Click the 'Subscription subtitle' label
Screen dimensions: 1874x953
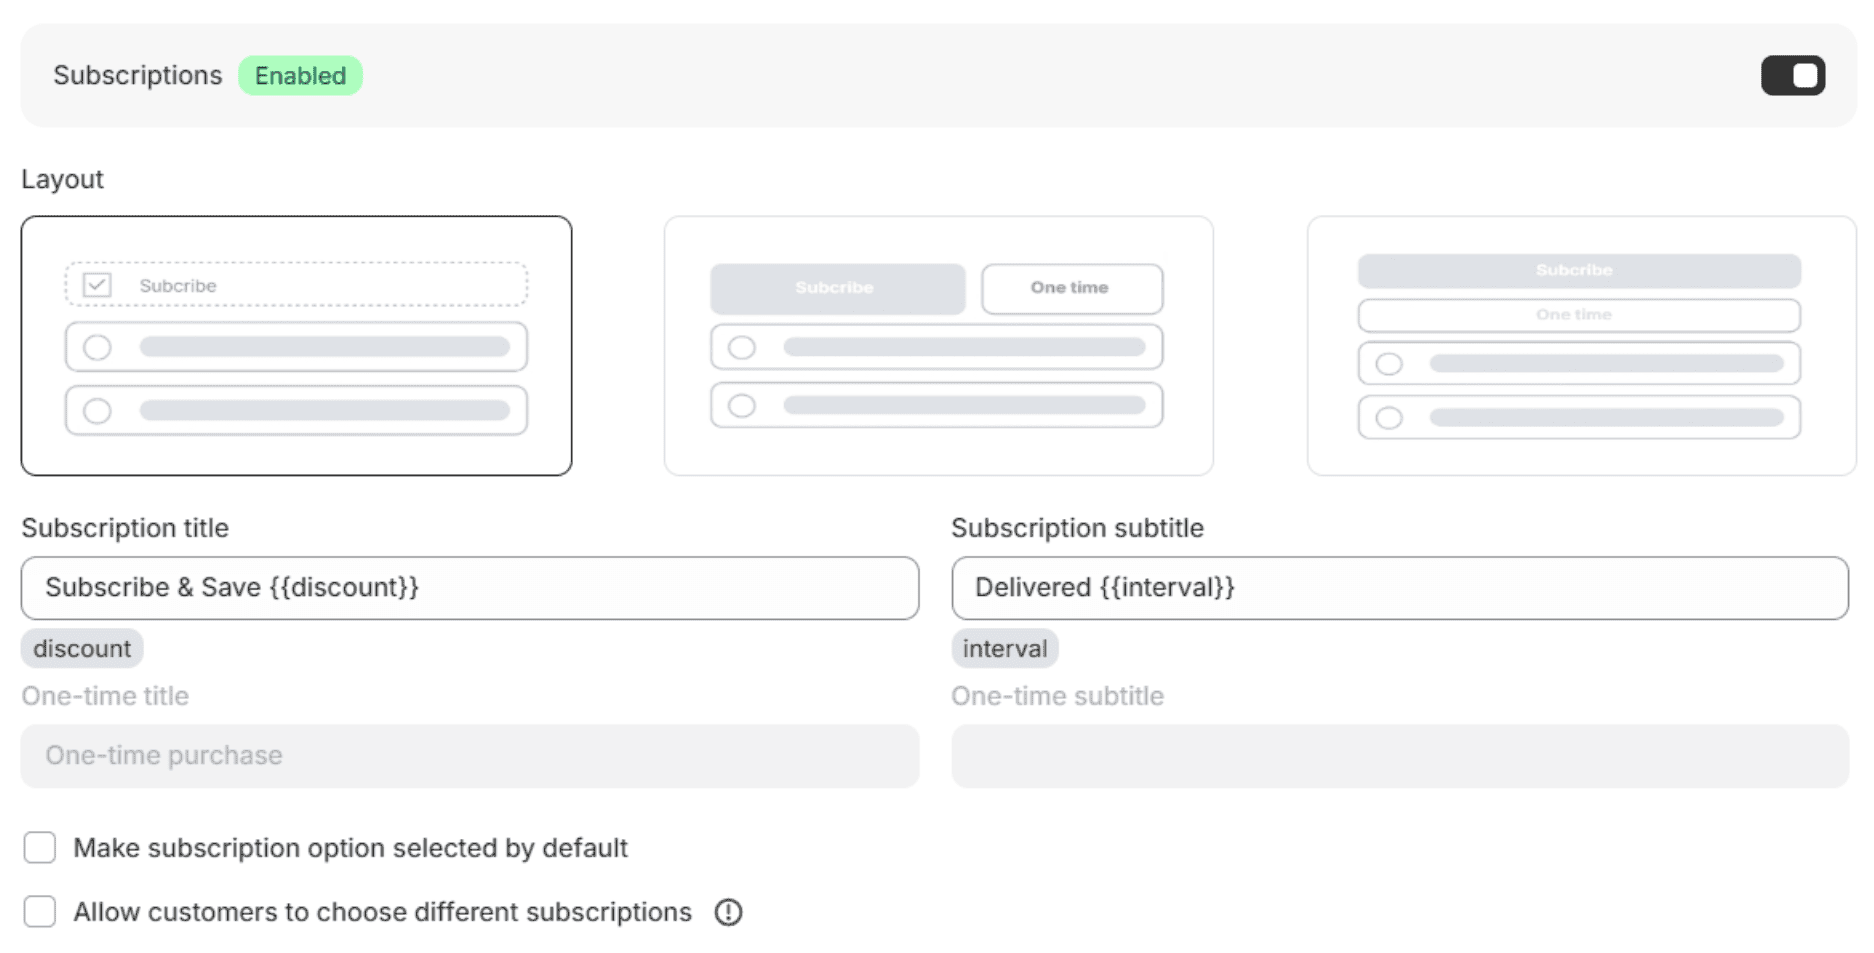1077,528
